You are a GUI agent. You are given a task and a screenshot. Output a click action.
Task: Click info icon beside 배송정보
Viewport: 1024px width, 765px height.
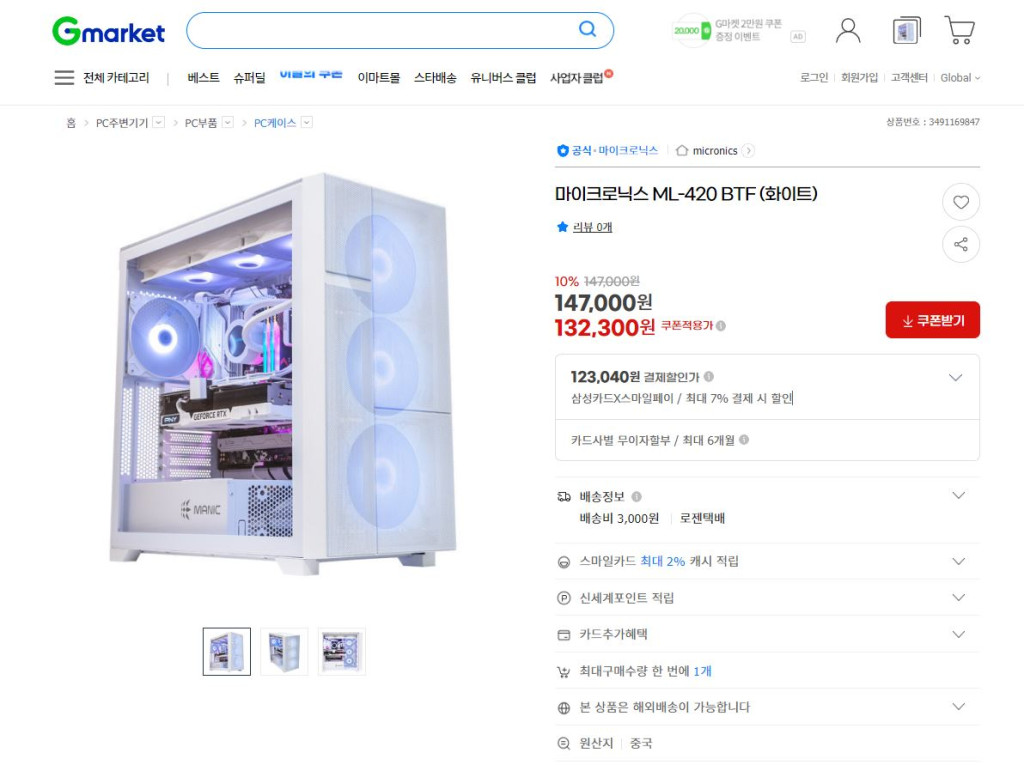pos(636,496)
